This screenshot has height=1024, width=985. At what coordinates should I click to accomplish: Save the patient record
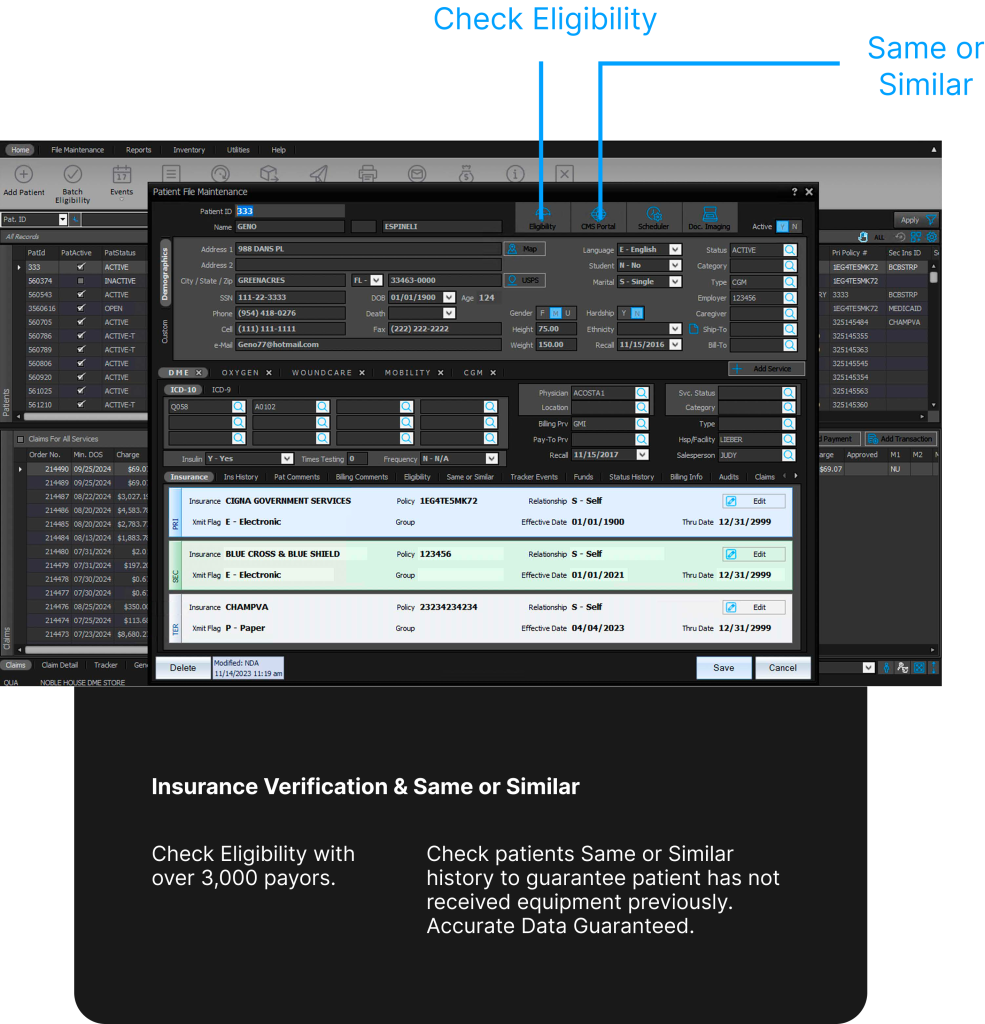[723, 668]
